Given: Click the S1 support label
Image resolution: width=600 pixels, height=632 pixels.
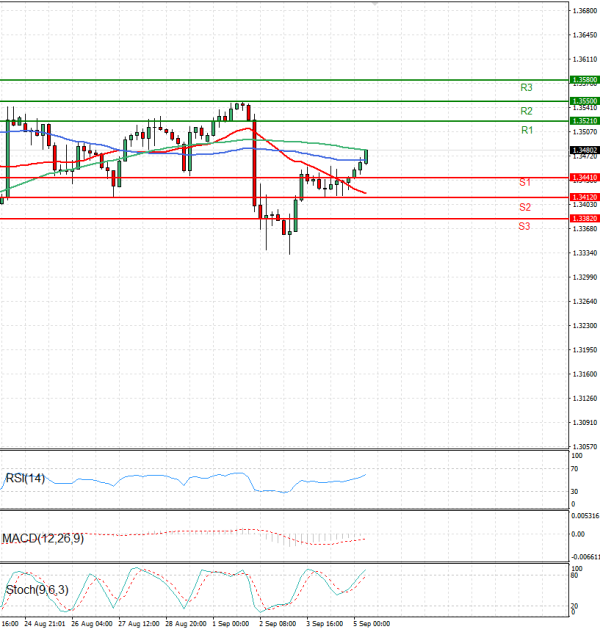Looking at the screenshot, I should (524, 183).
